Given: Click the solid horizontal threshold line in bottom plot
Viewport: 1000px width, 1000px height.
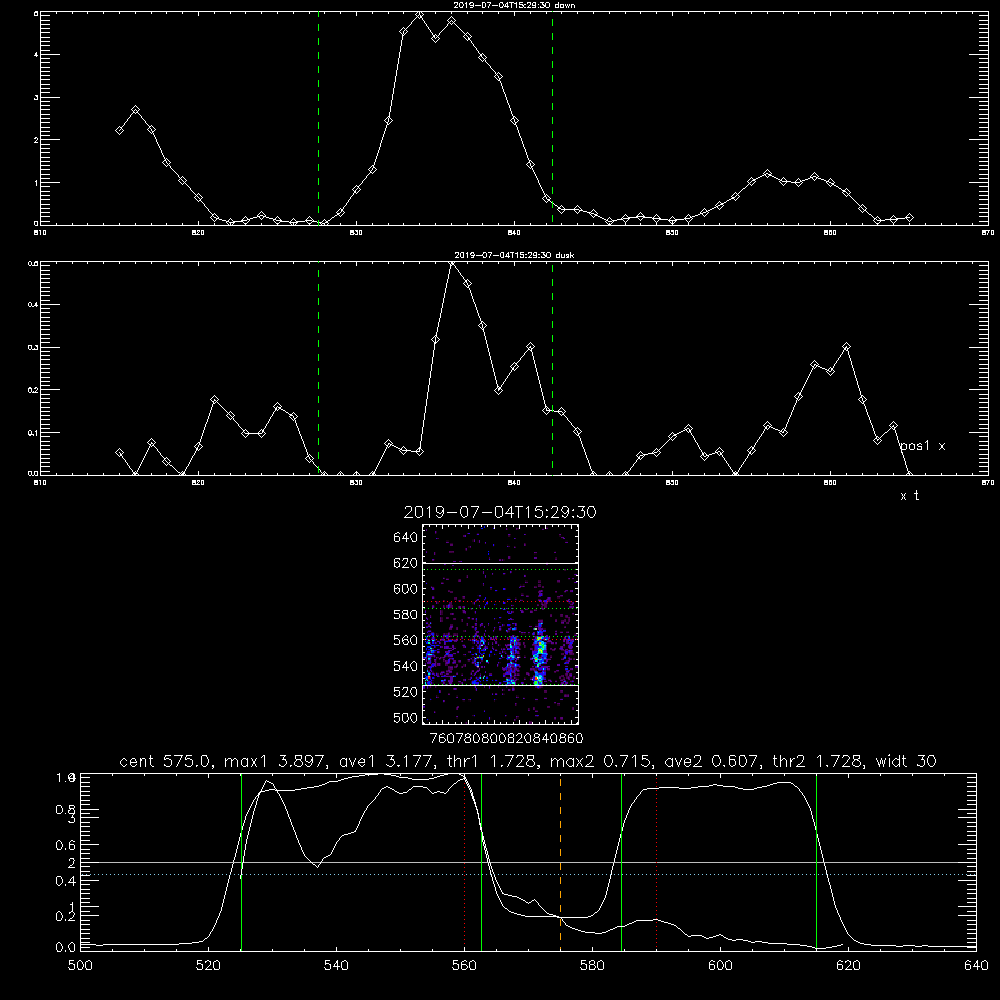Looking at the screenshot, I should pyautogui.click(x=528, y=862).
